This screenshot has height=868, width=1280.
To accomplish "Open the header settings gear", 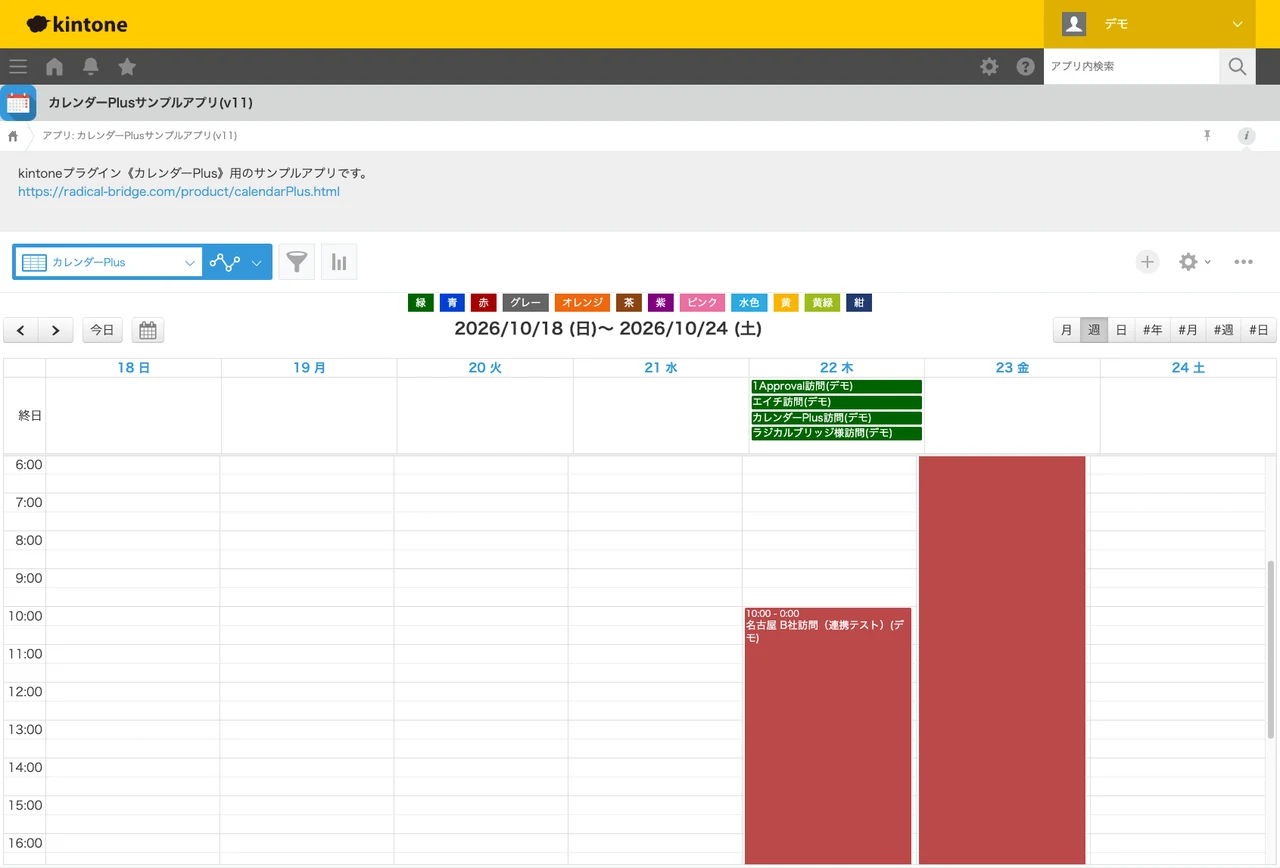I will coord(989,67).
